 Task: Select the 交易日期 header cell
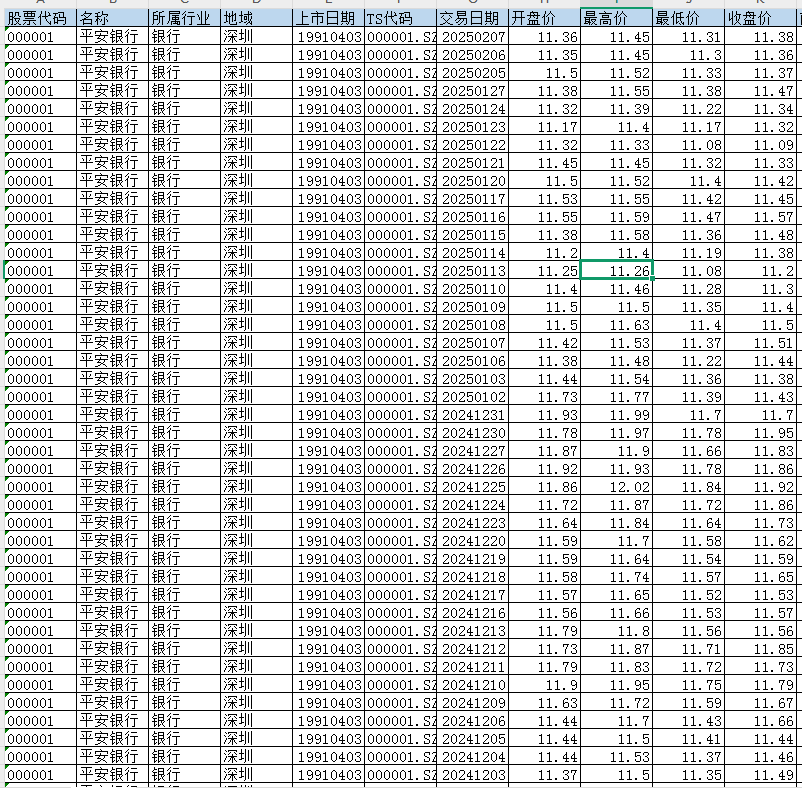pos(473,18)
